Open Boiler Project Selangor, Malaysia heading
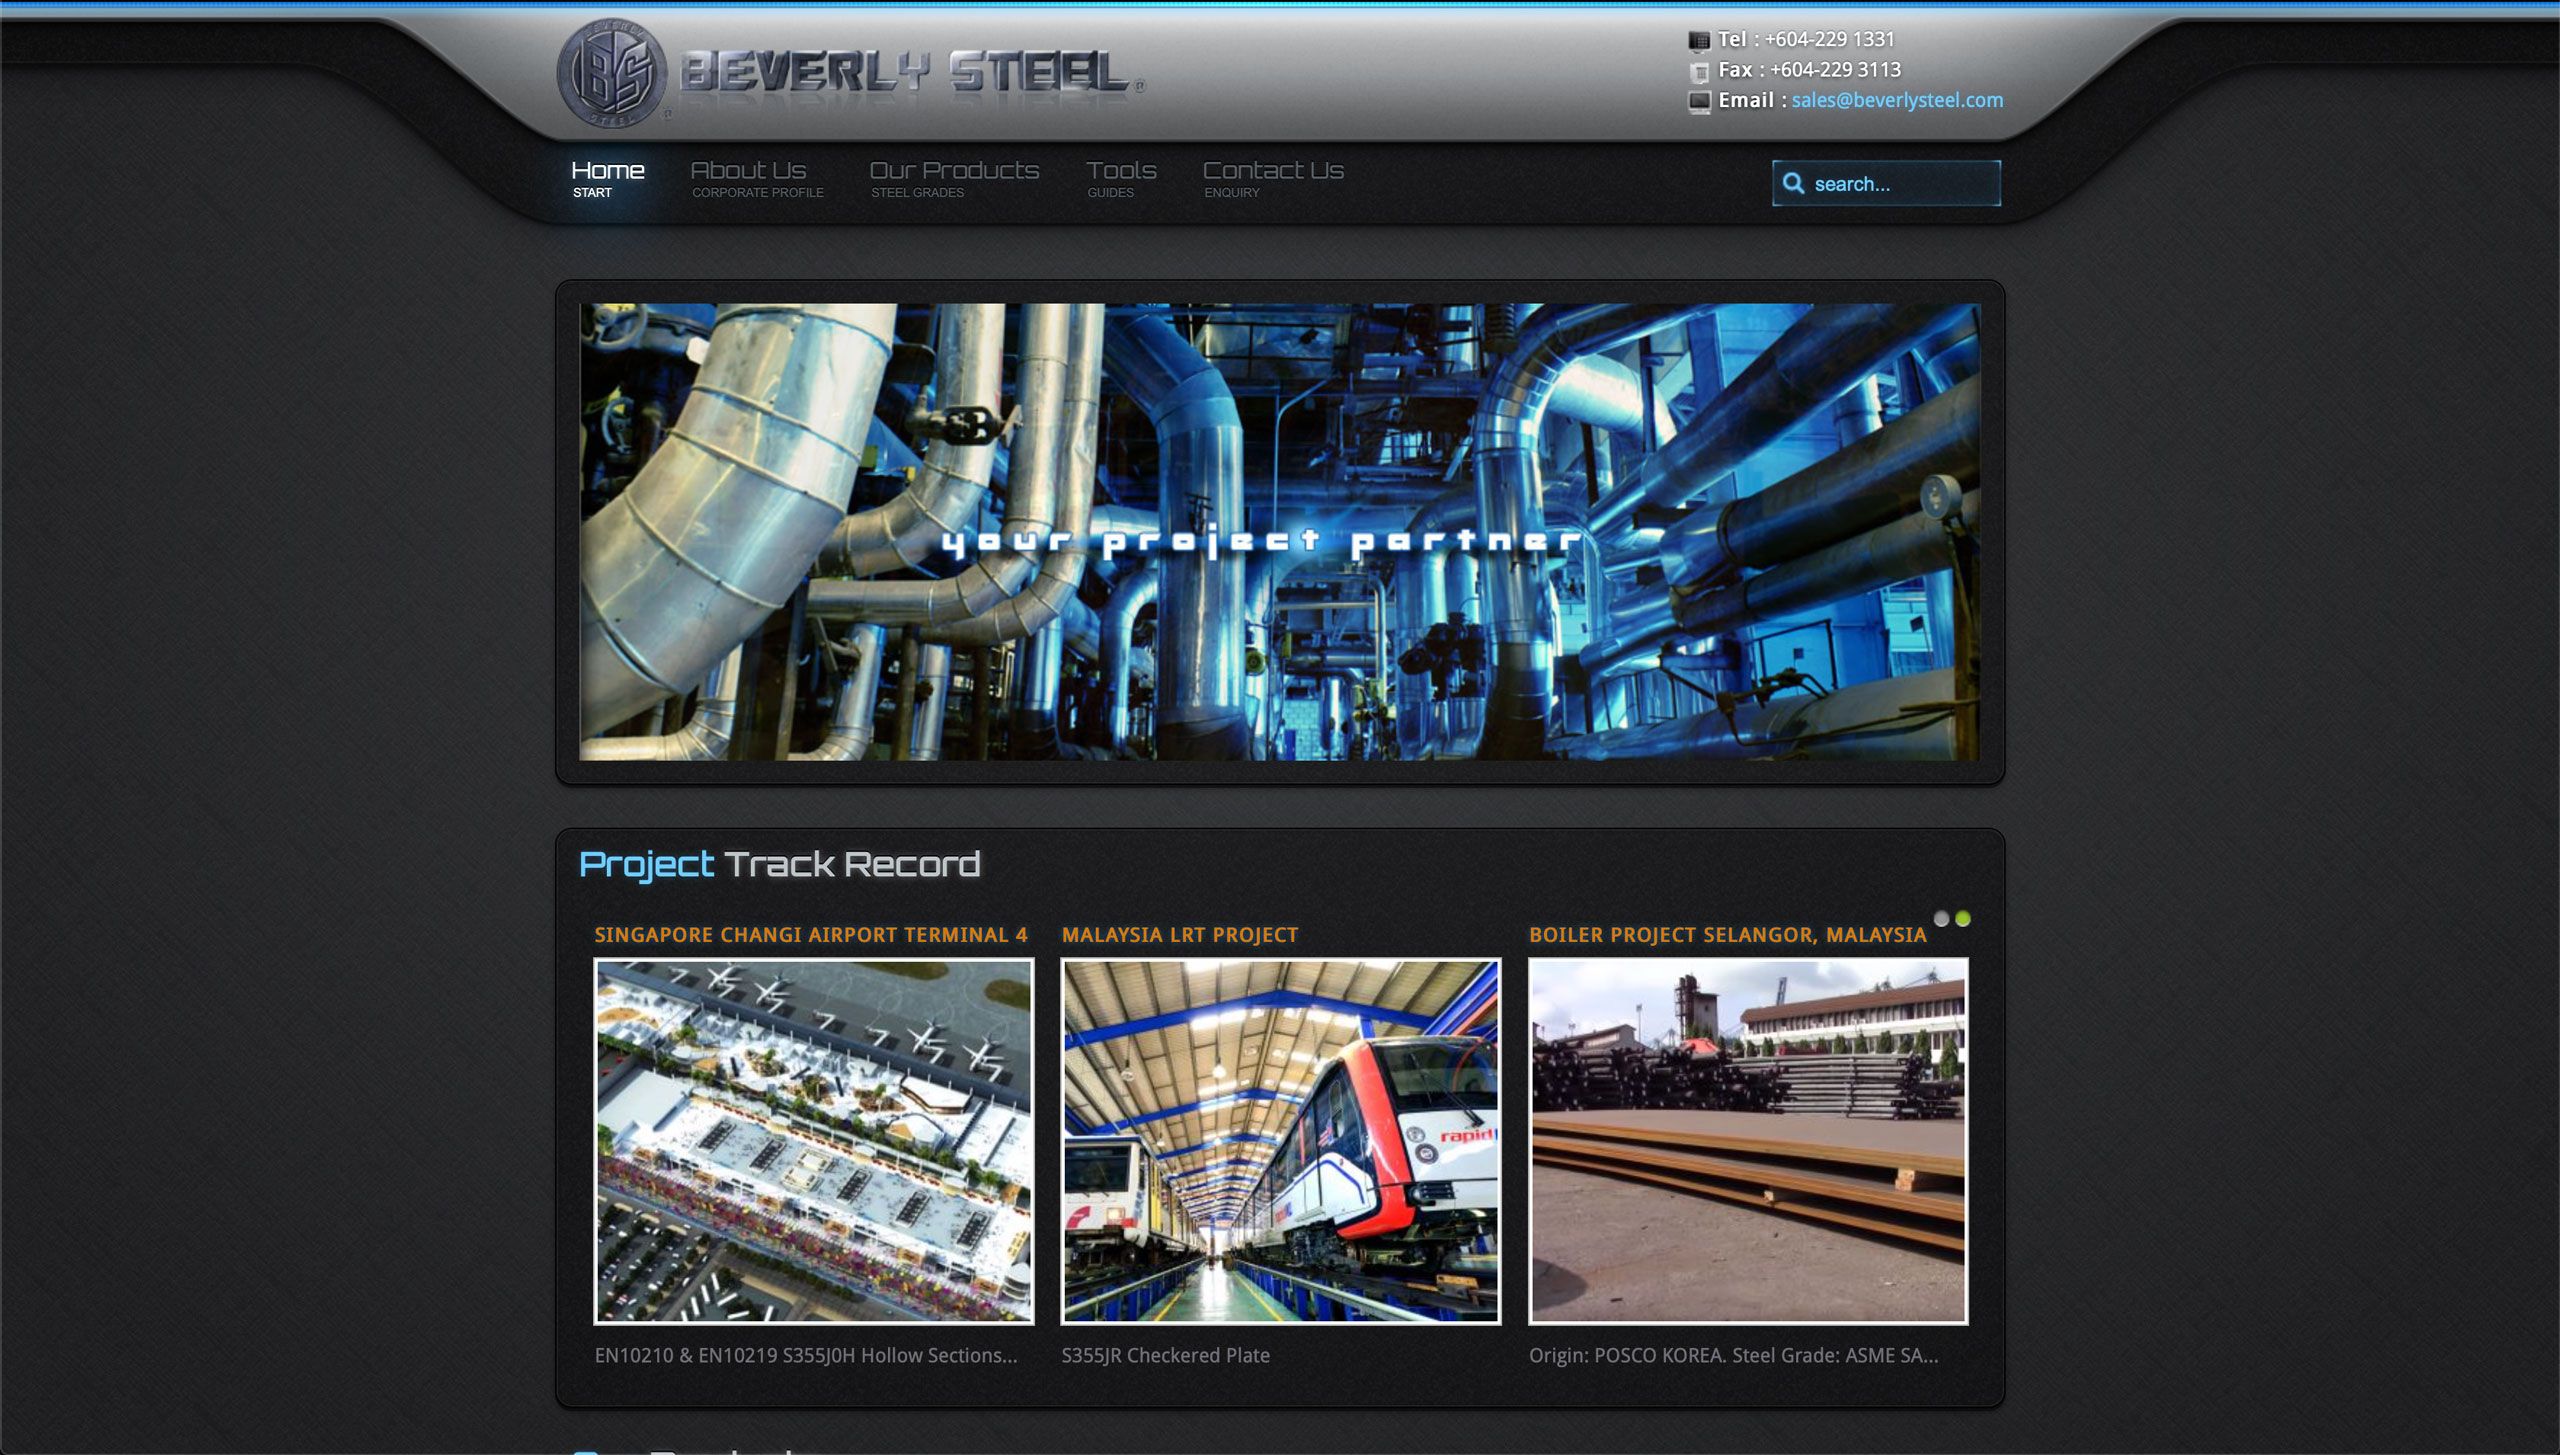 click(x=1727, y=935)
